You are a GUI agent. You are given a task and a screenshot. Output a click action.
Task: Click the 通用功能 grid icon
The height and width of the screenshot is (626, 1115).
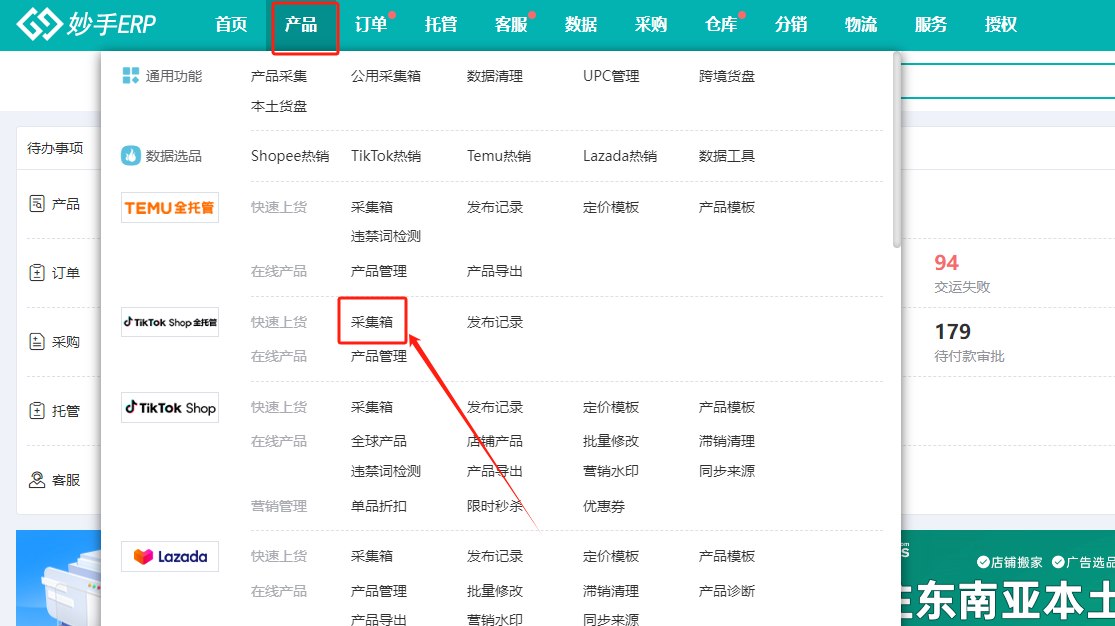click(131, 76)
